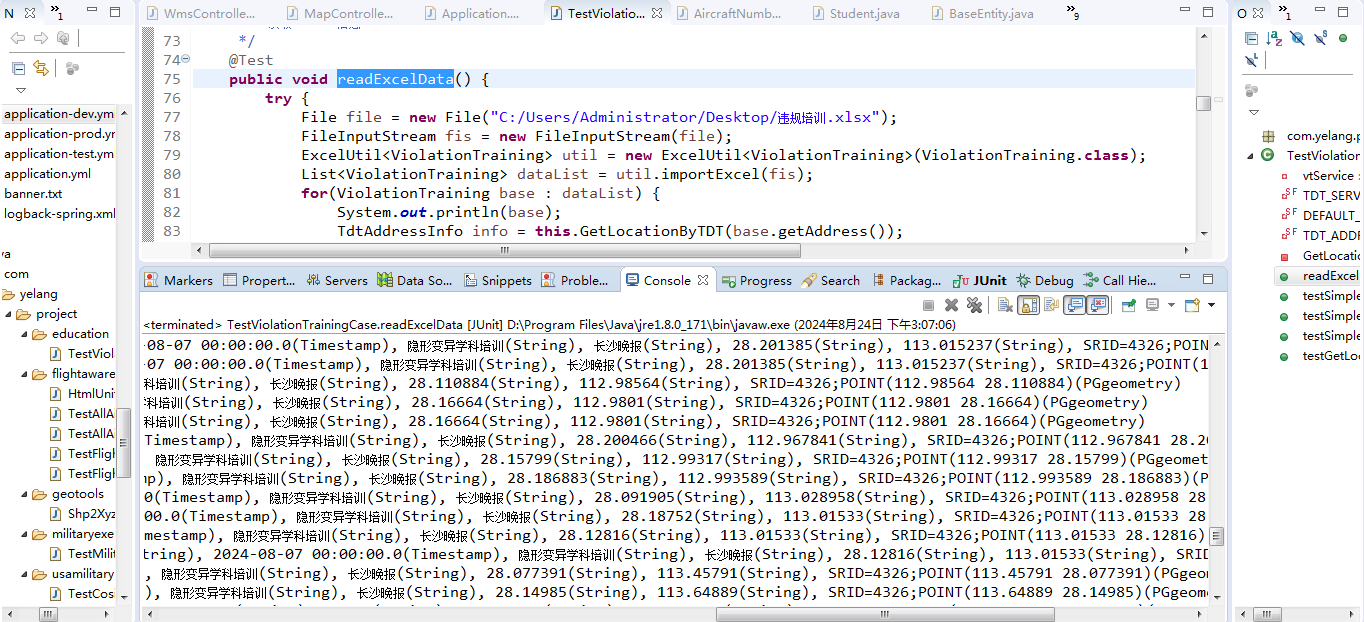Screen dimensions: 1364x622
Task: Switch to JUnit tab
Action: click(x=979, y=280)
